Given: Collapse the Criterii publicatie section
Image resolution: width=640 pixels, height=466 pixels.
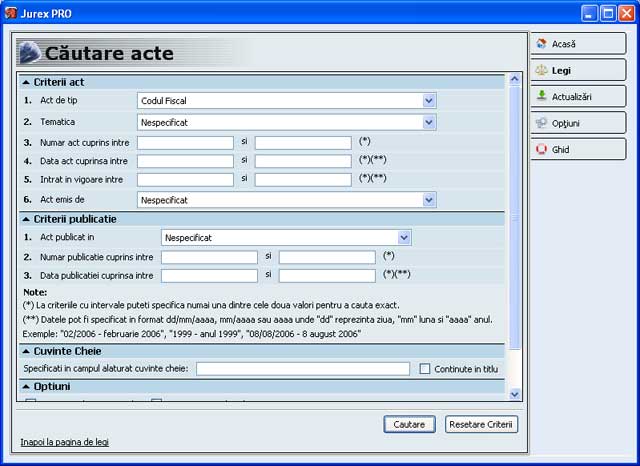Looking at the screenshot, I should tap(26, 220).
